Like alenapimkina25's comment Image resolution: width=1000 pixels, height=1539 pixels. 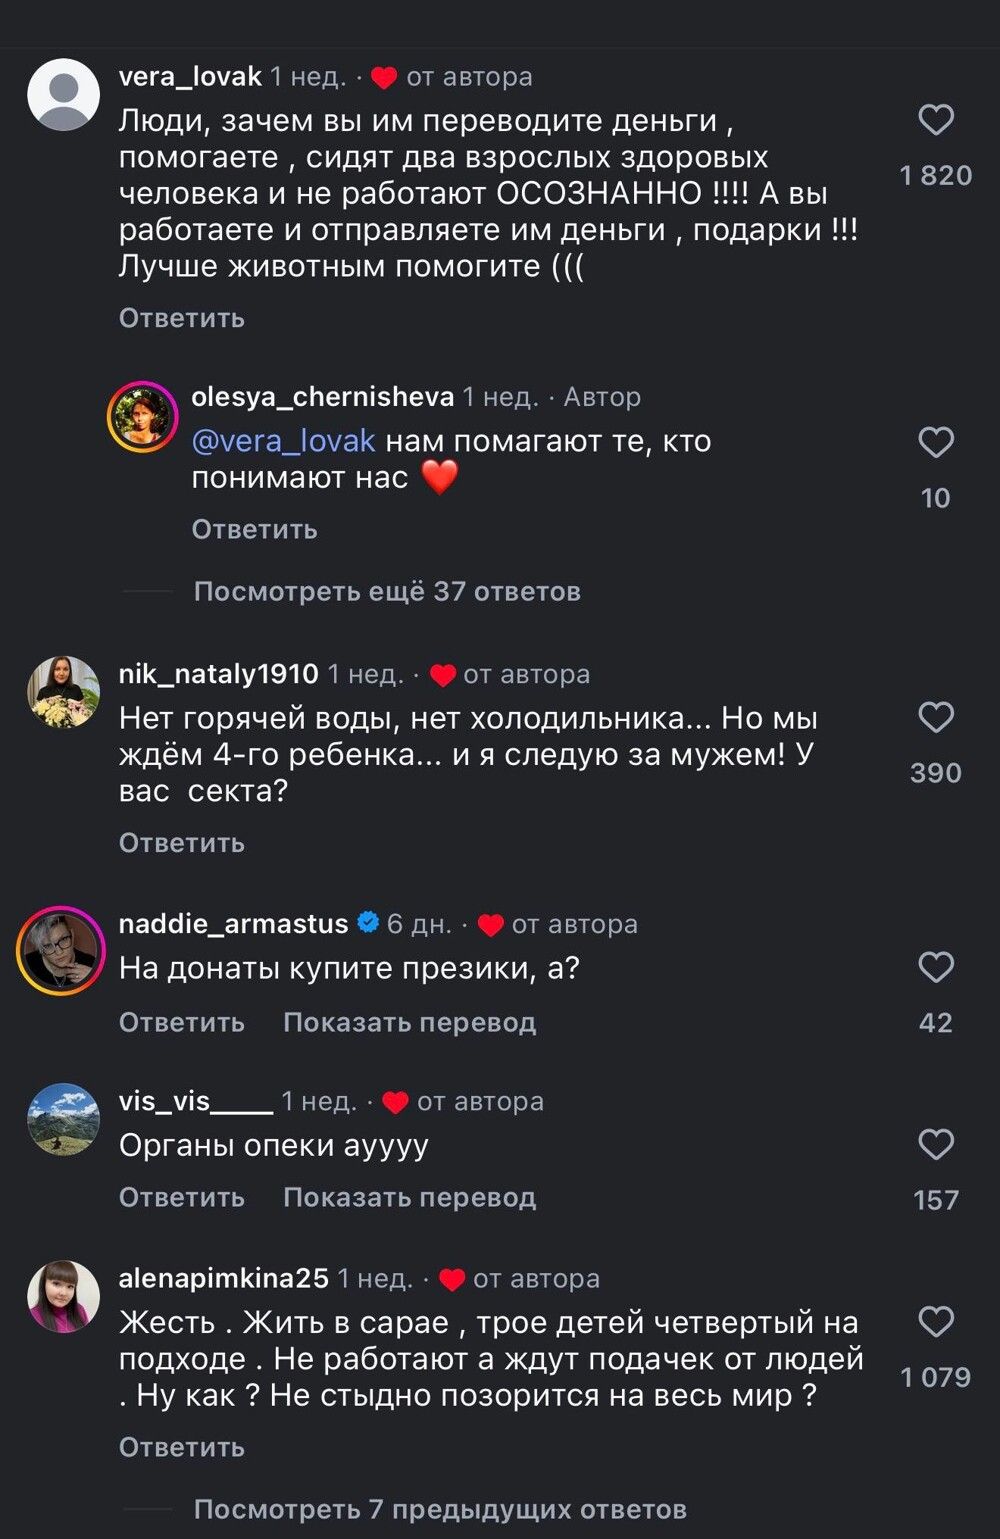click(x=935, y=1322)
